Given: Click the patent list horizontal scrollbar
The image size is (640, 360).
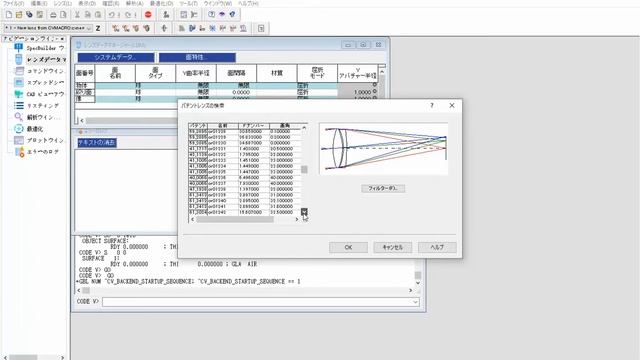Looking at the screenshot, I should click(x=235, y=220).
